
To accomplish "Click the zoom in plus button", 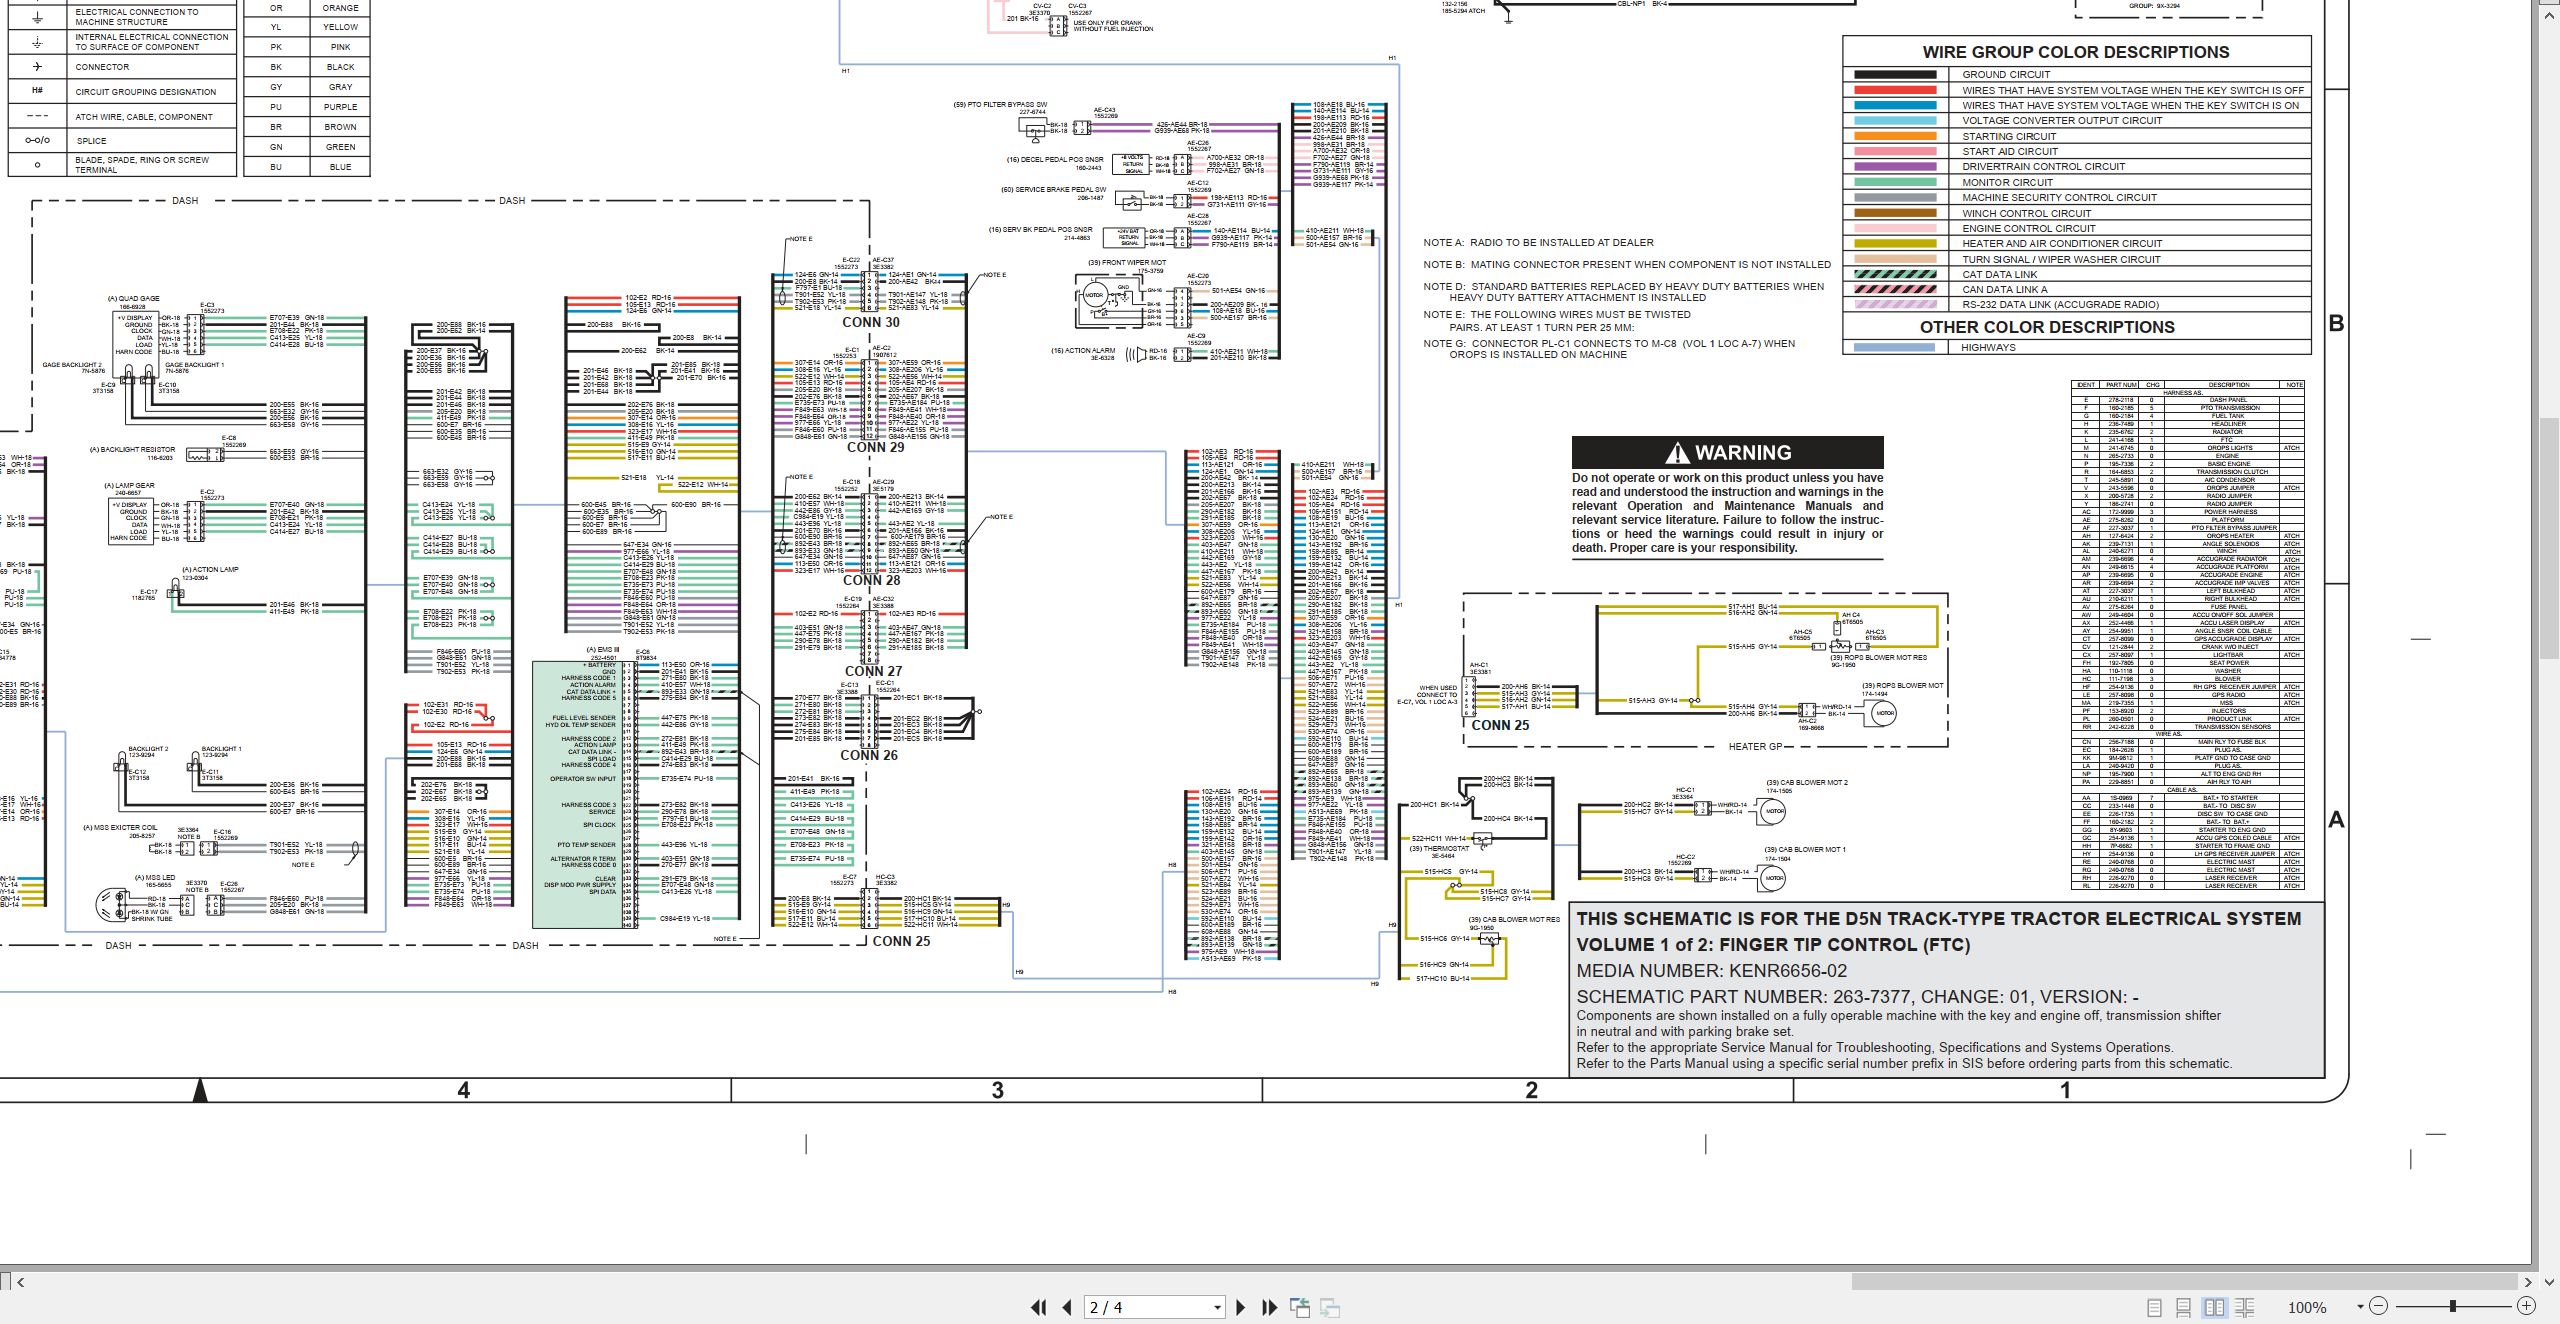I will click(x=2526, y=1306).
